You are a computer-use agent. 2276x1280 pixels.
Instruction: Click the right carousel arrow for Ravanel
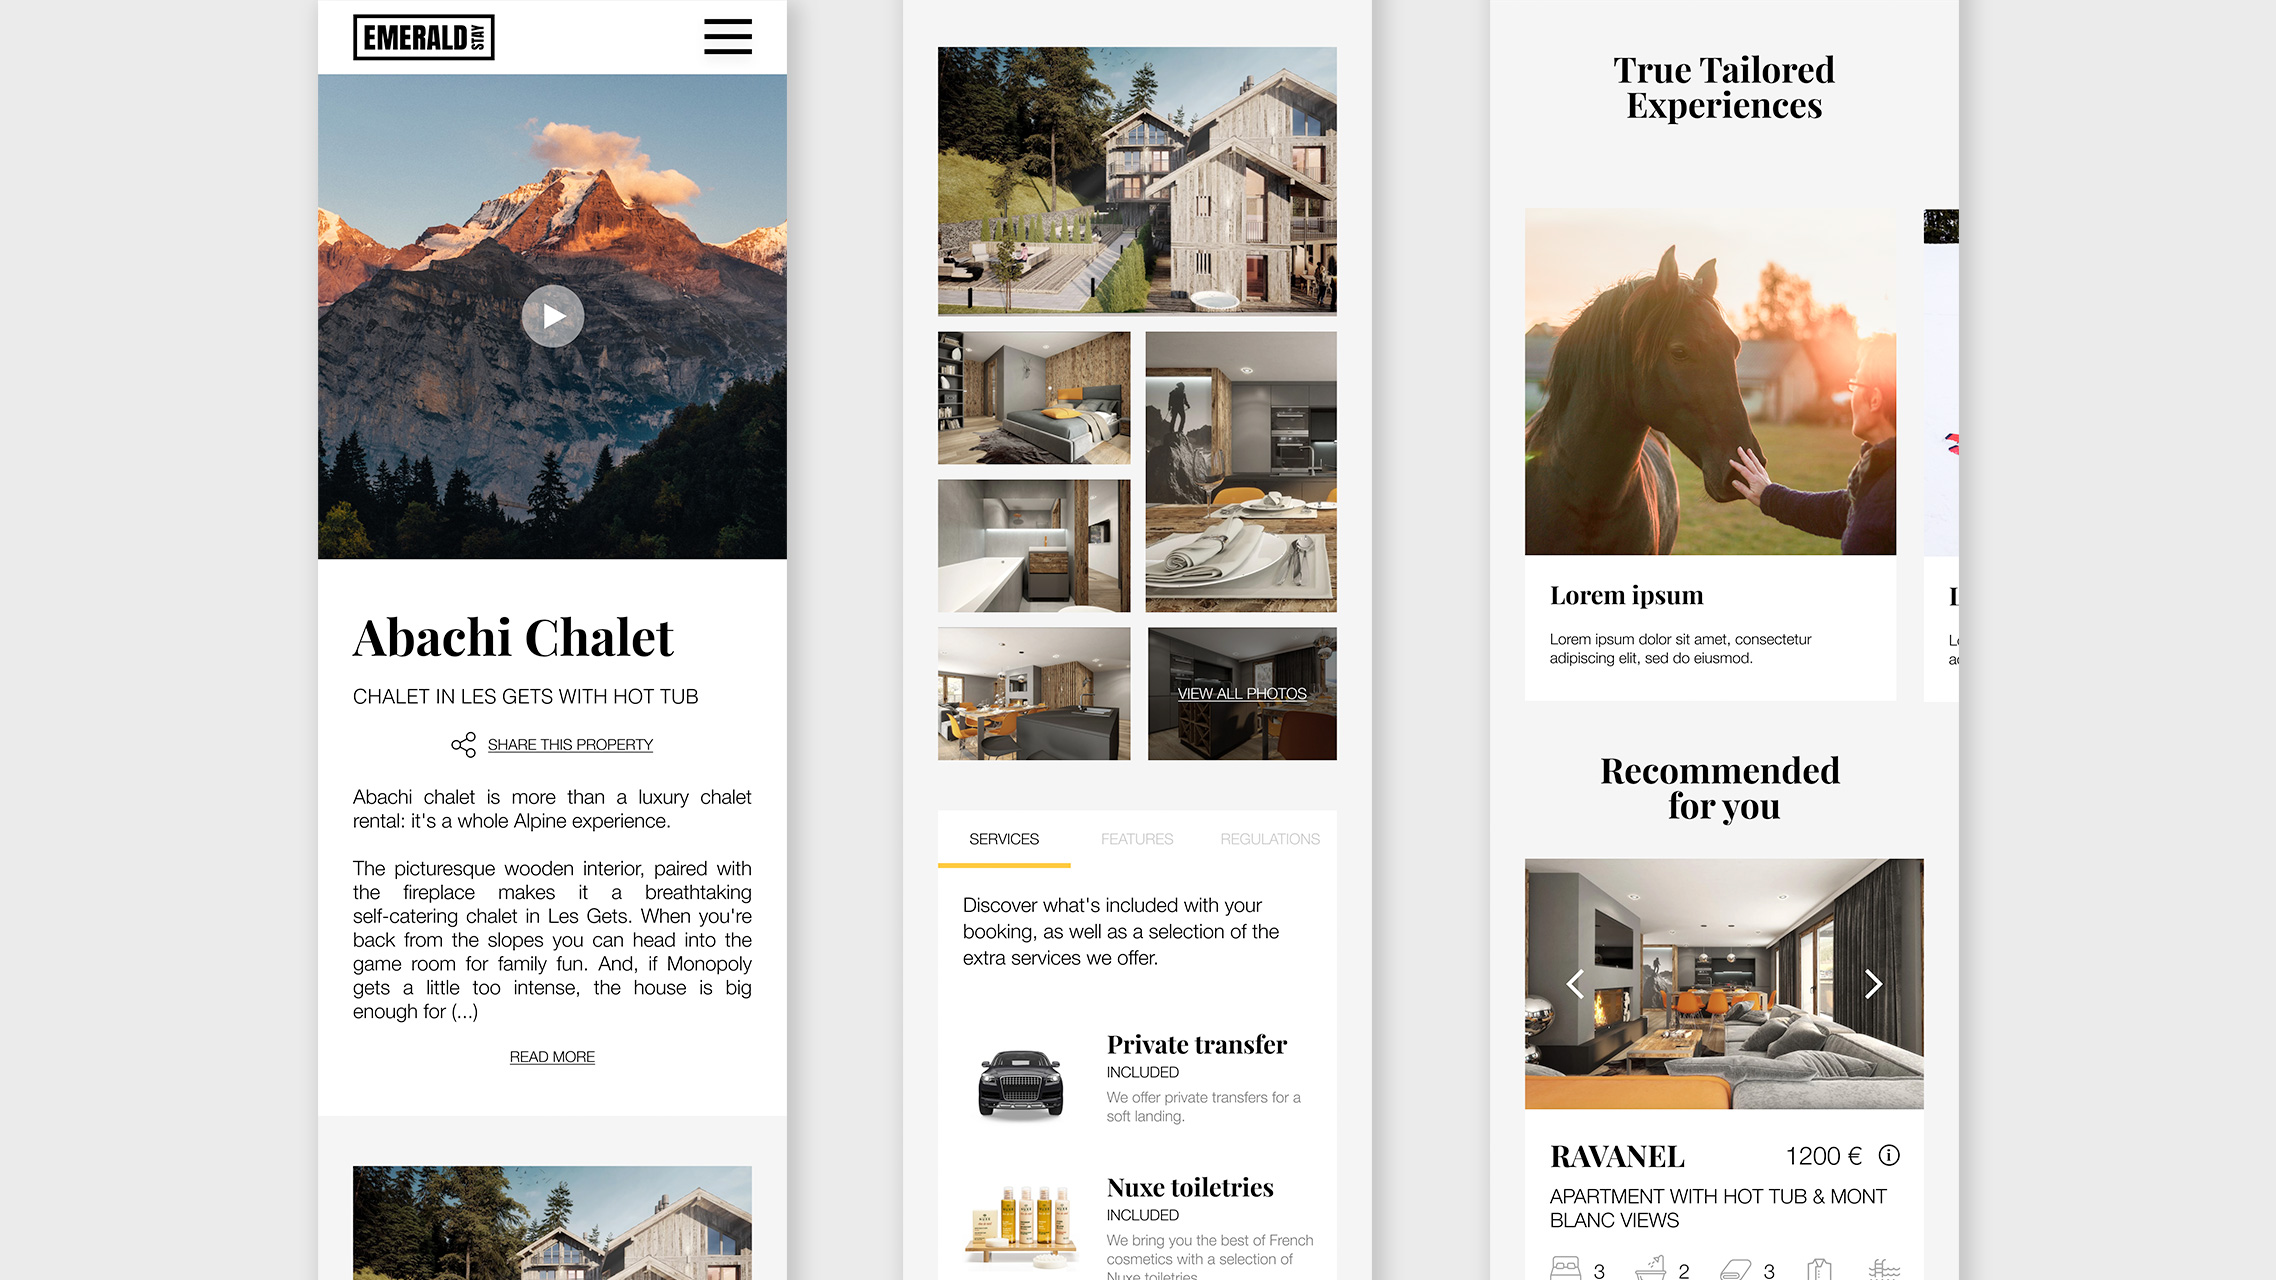[1871, 983]
